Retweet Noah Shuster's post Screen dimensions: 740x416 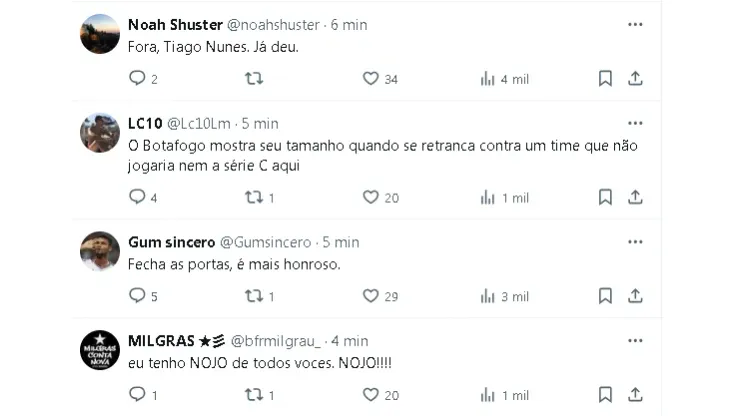tap(254, 79)
